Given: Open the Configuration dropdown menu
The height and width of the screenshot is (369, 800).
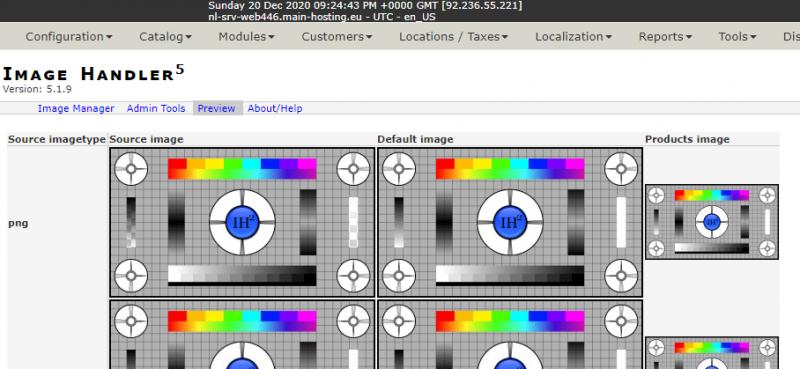Looking at the screenshot, I should point(69,37).
